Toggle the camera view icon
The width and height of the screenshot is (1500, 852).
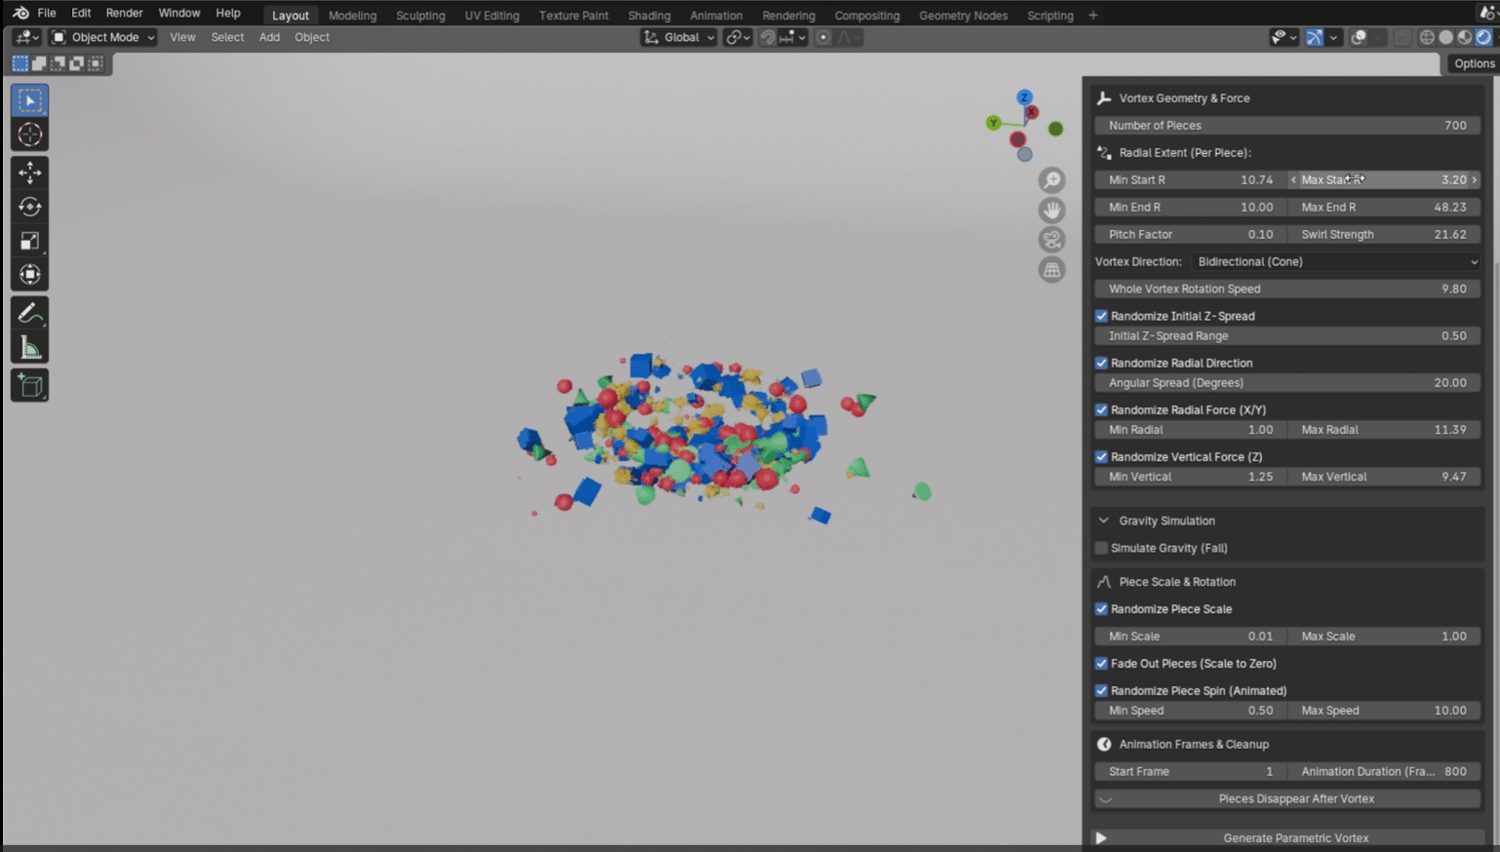coord(1052,240)
